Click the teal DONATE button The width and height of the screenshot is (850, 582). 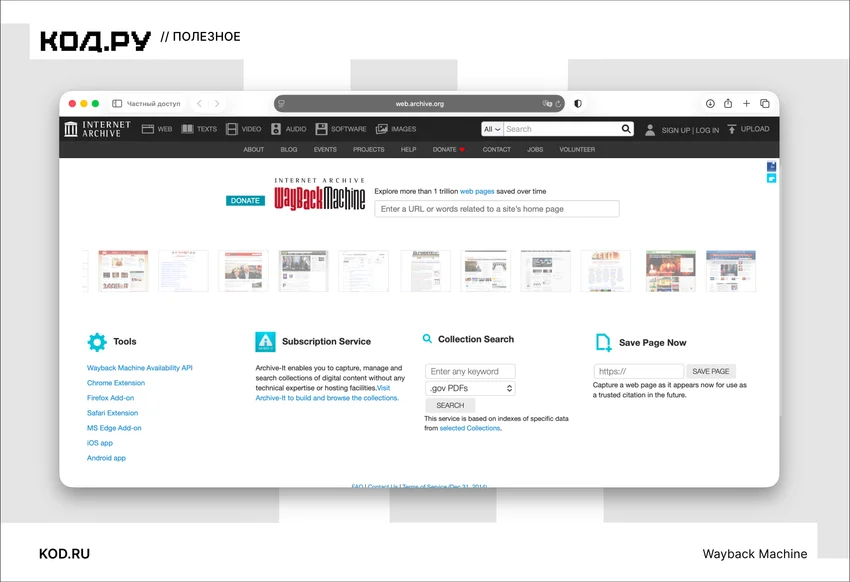[x=245, y=201]
